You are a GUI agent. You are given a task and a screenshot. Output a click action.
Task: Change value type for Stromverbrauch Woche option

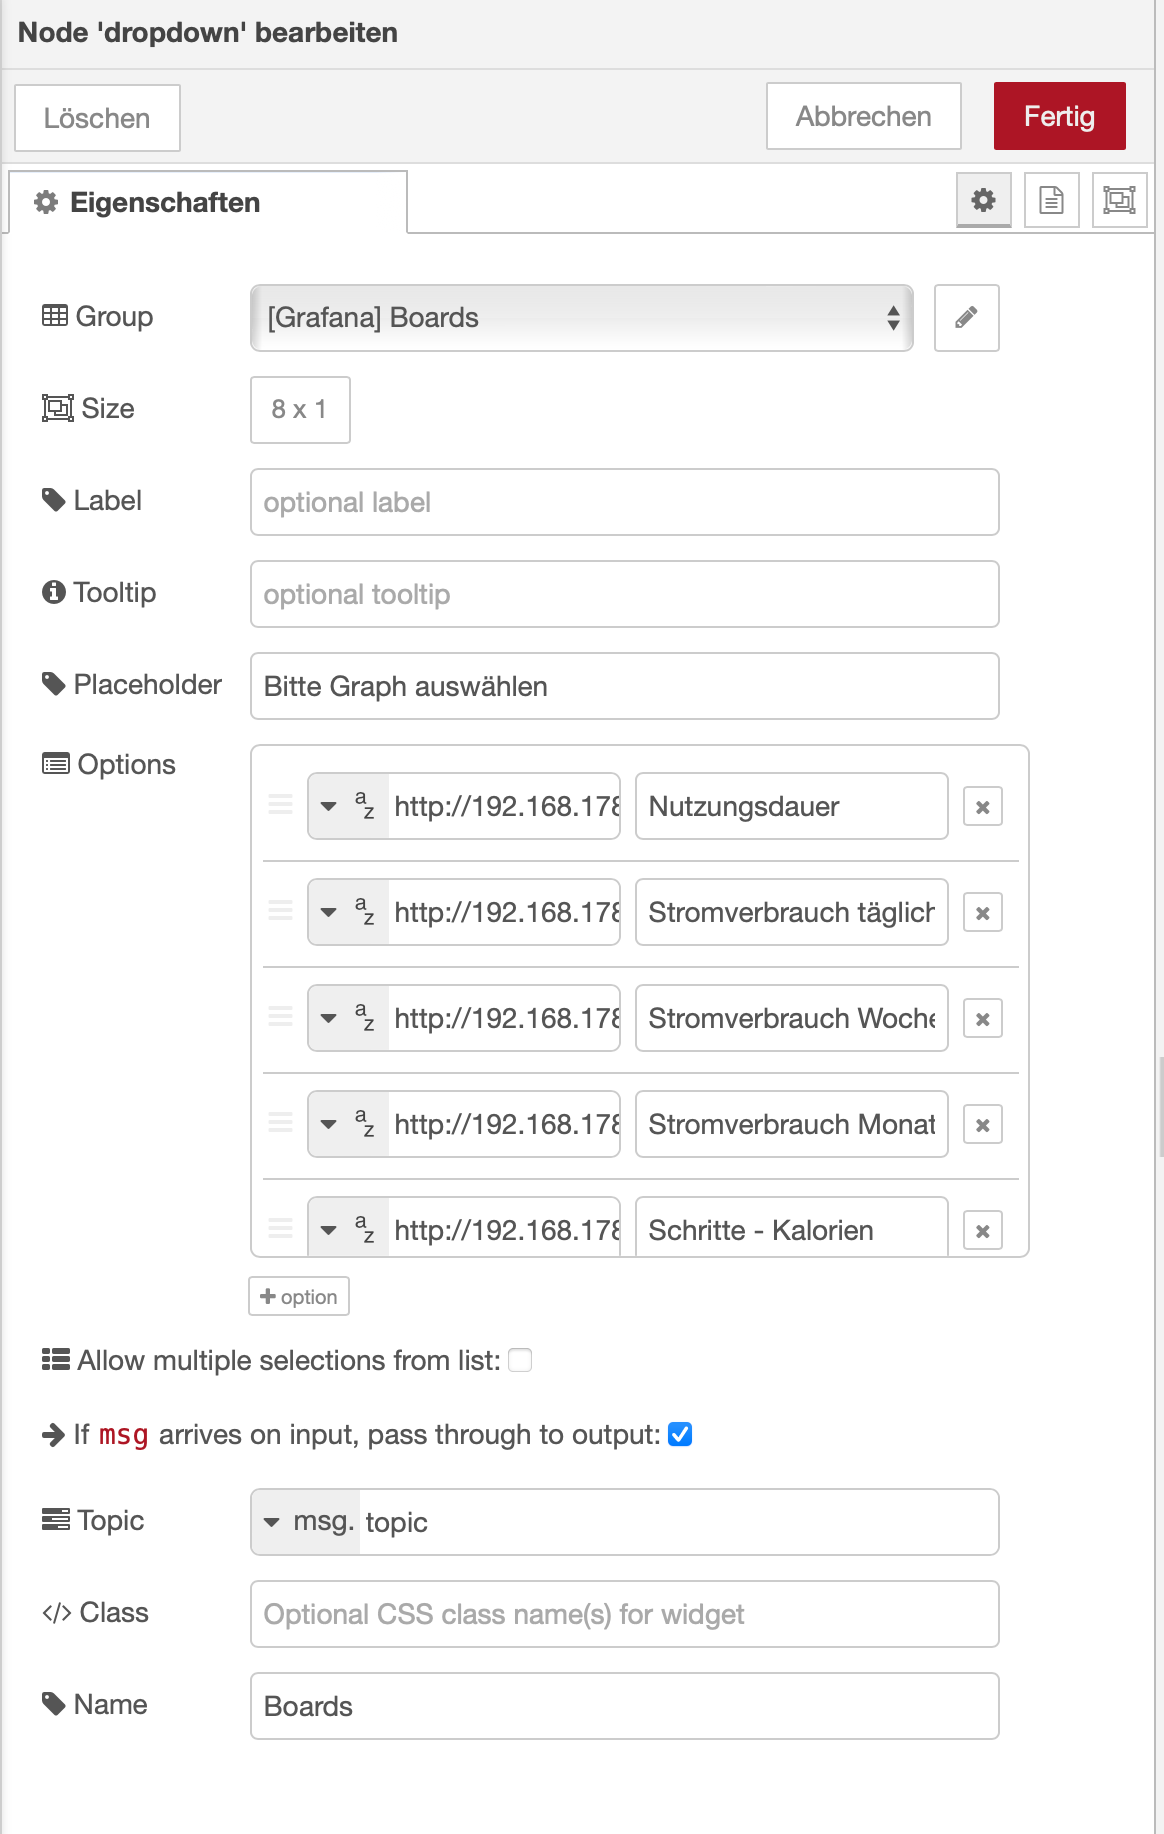tap(347, 1018)
